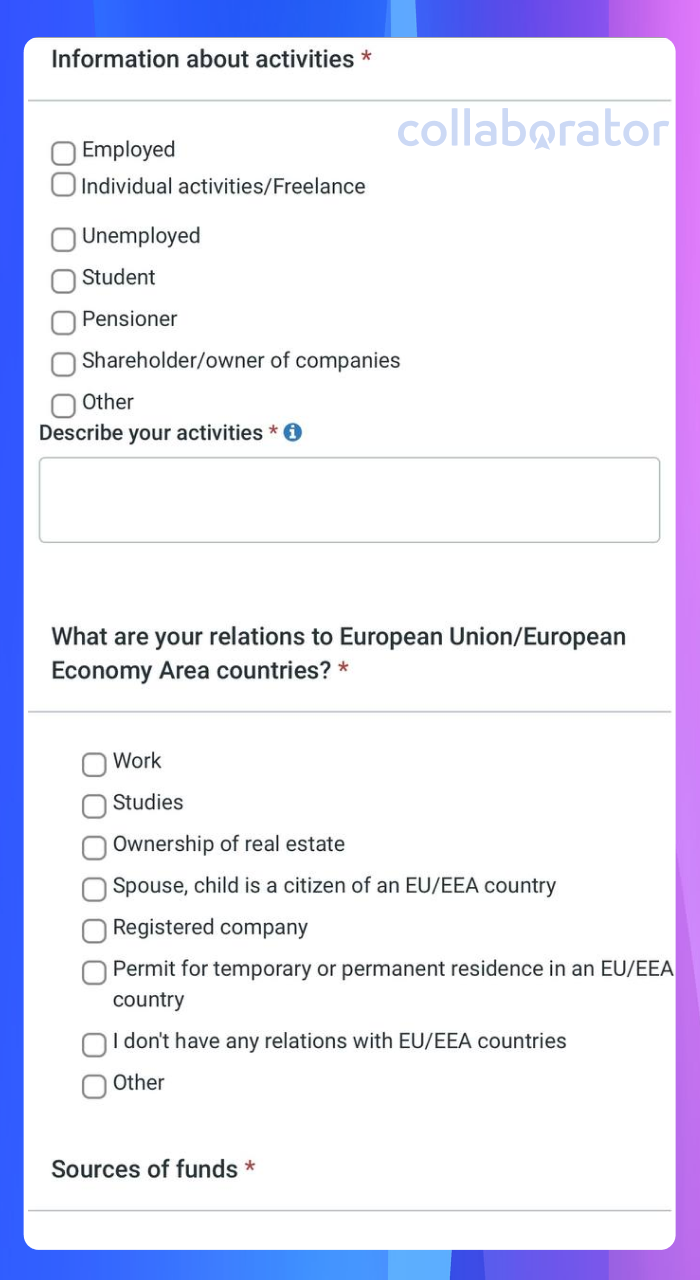Enable the Pensioner checkbox

63,322
